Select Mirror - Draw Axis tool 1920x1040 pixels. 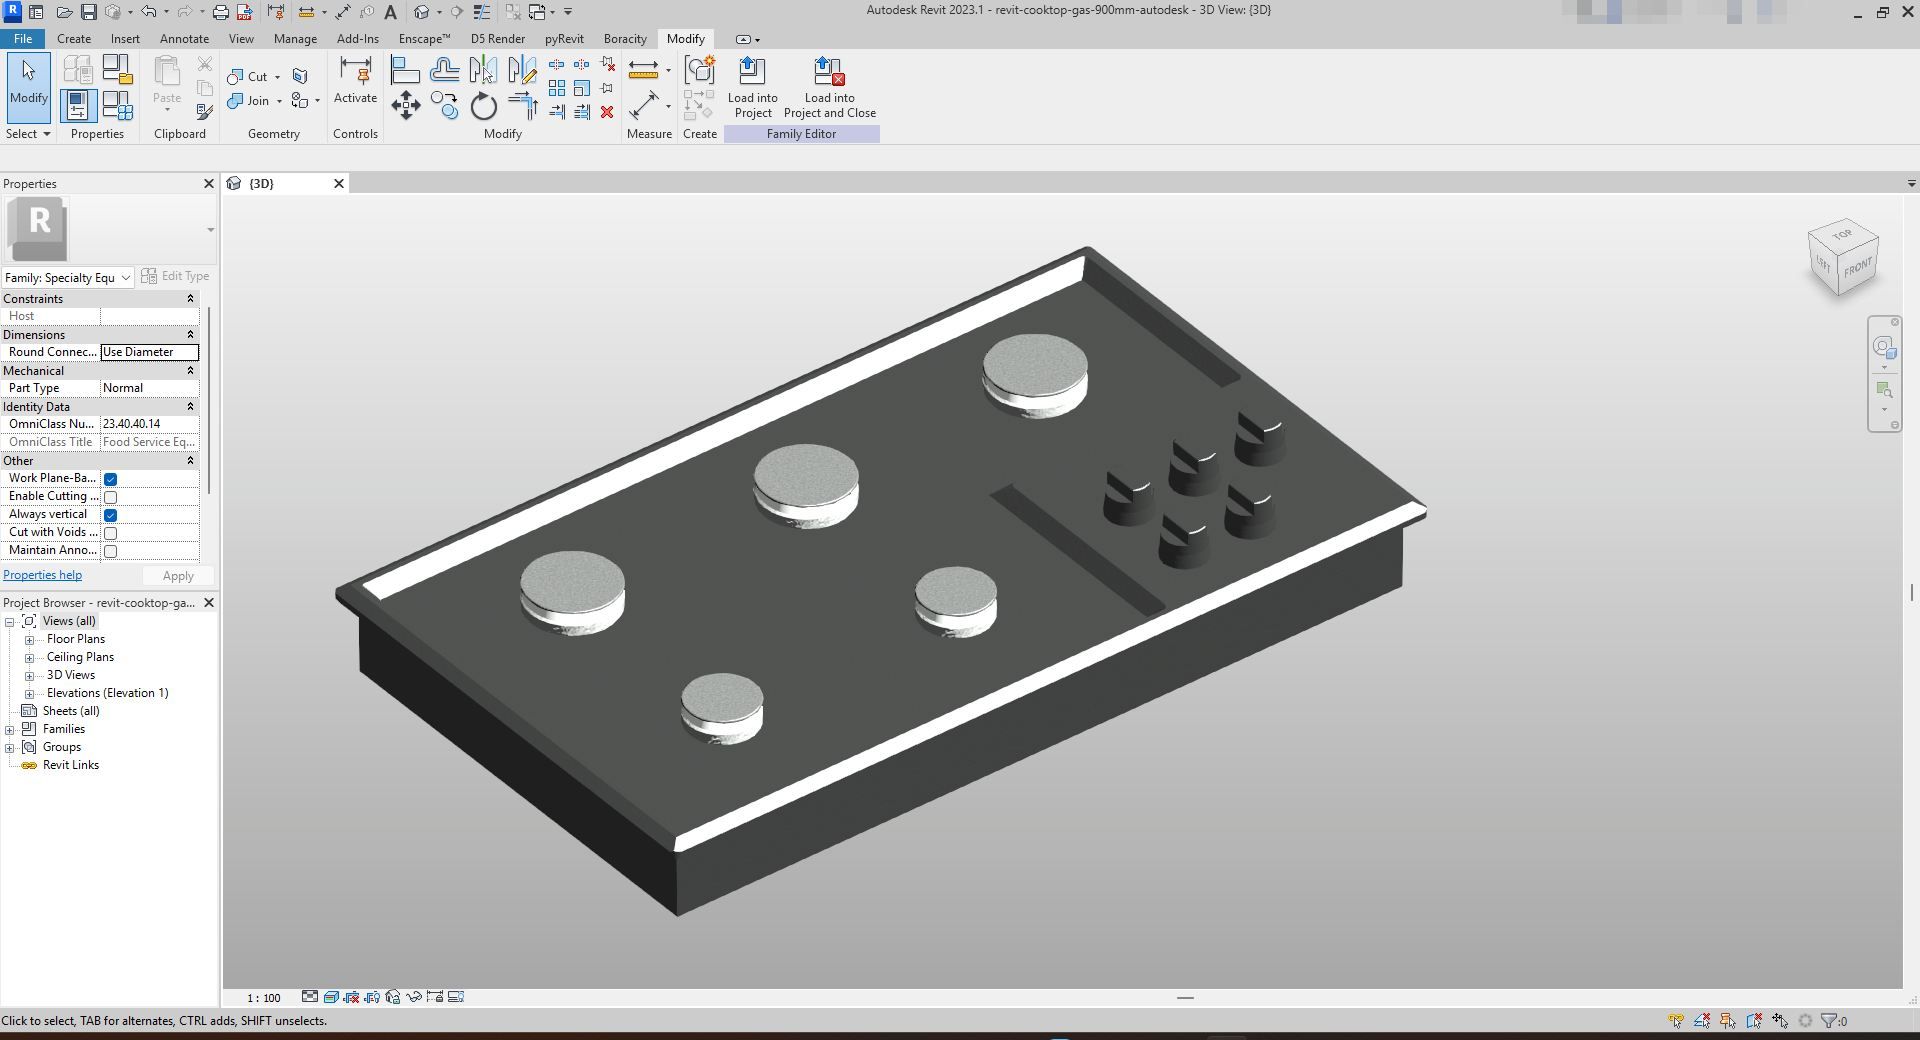tap(522, 70)
